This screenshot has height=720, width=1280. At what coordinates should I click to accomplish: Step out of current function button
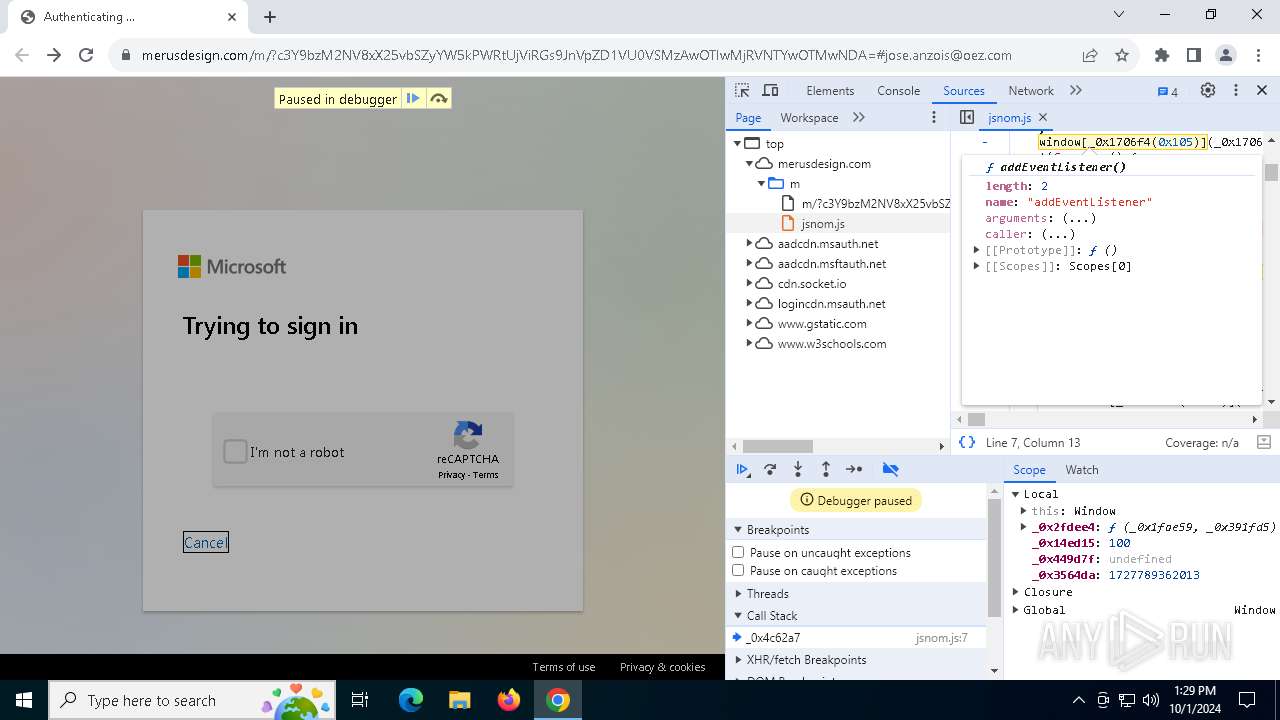click(826, 469)
